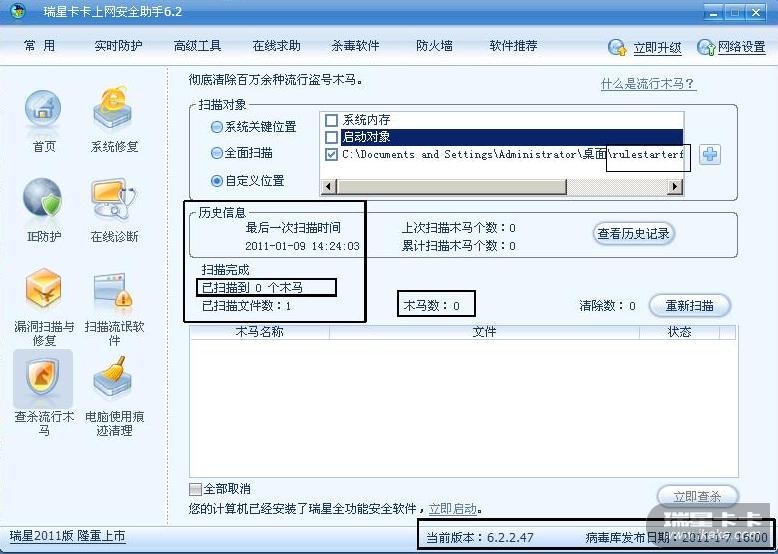Uncheck the C:\Documents and Settings path checkbox
Screen dimensions: 778x554
pyautogui.click(x=331, y=155)
